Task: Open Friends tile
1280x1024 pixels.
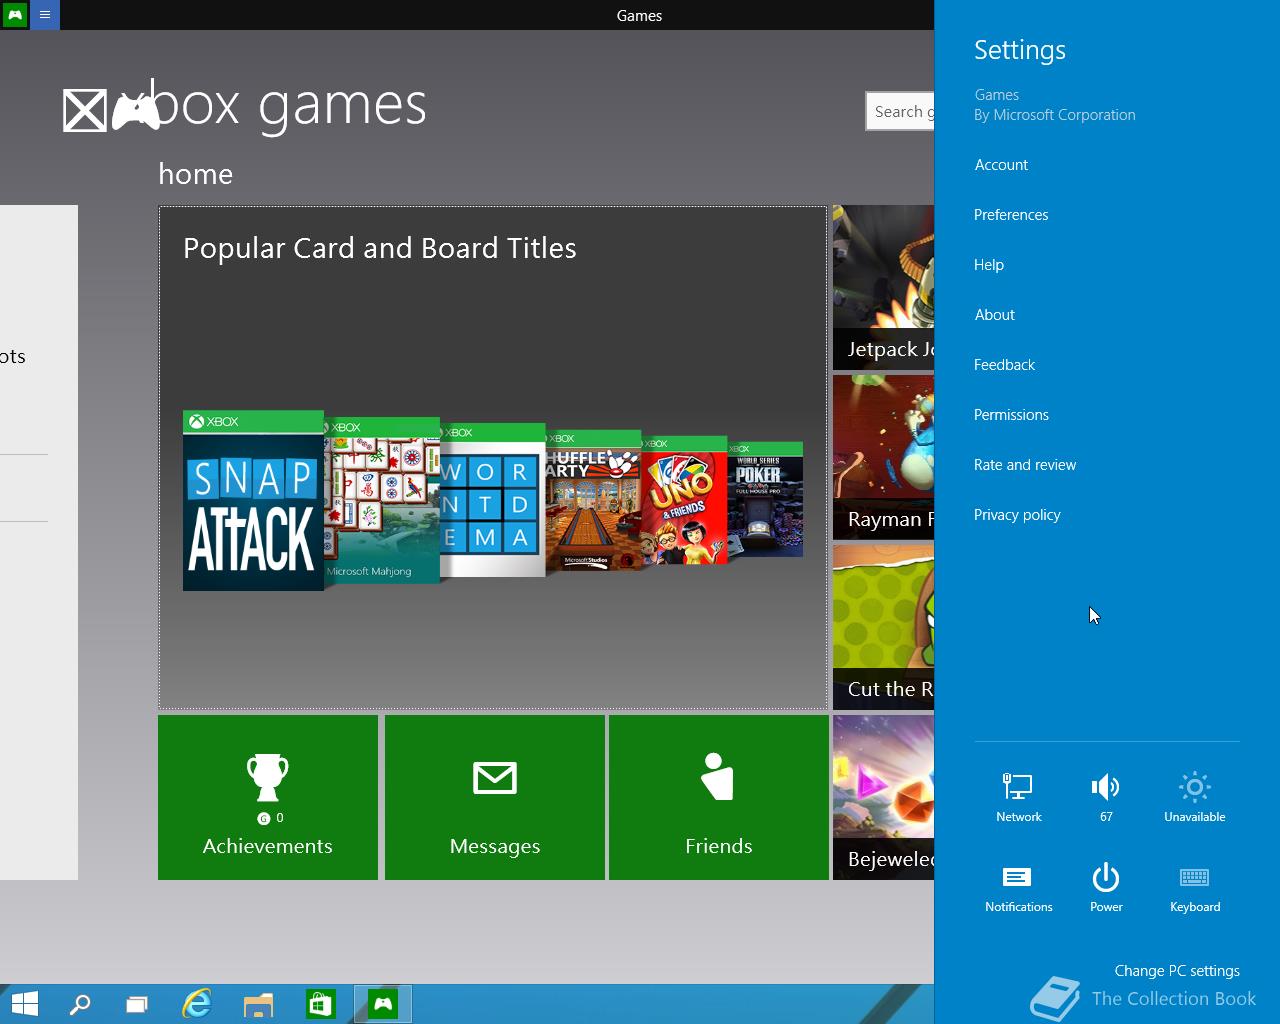Action: (719, 797)
